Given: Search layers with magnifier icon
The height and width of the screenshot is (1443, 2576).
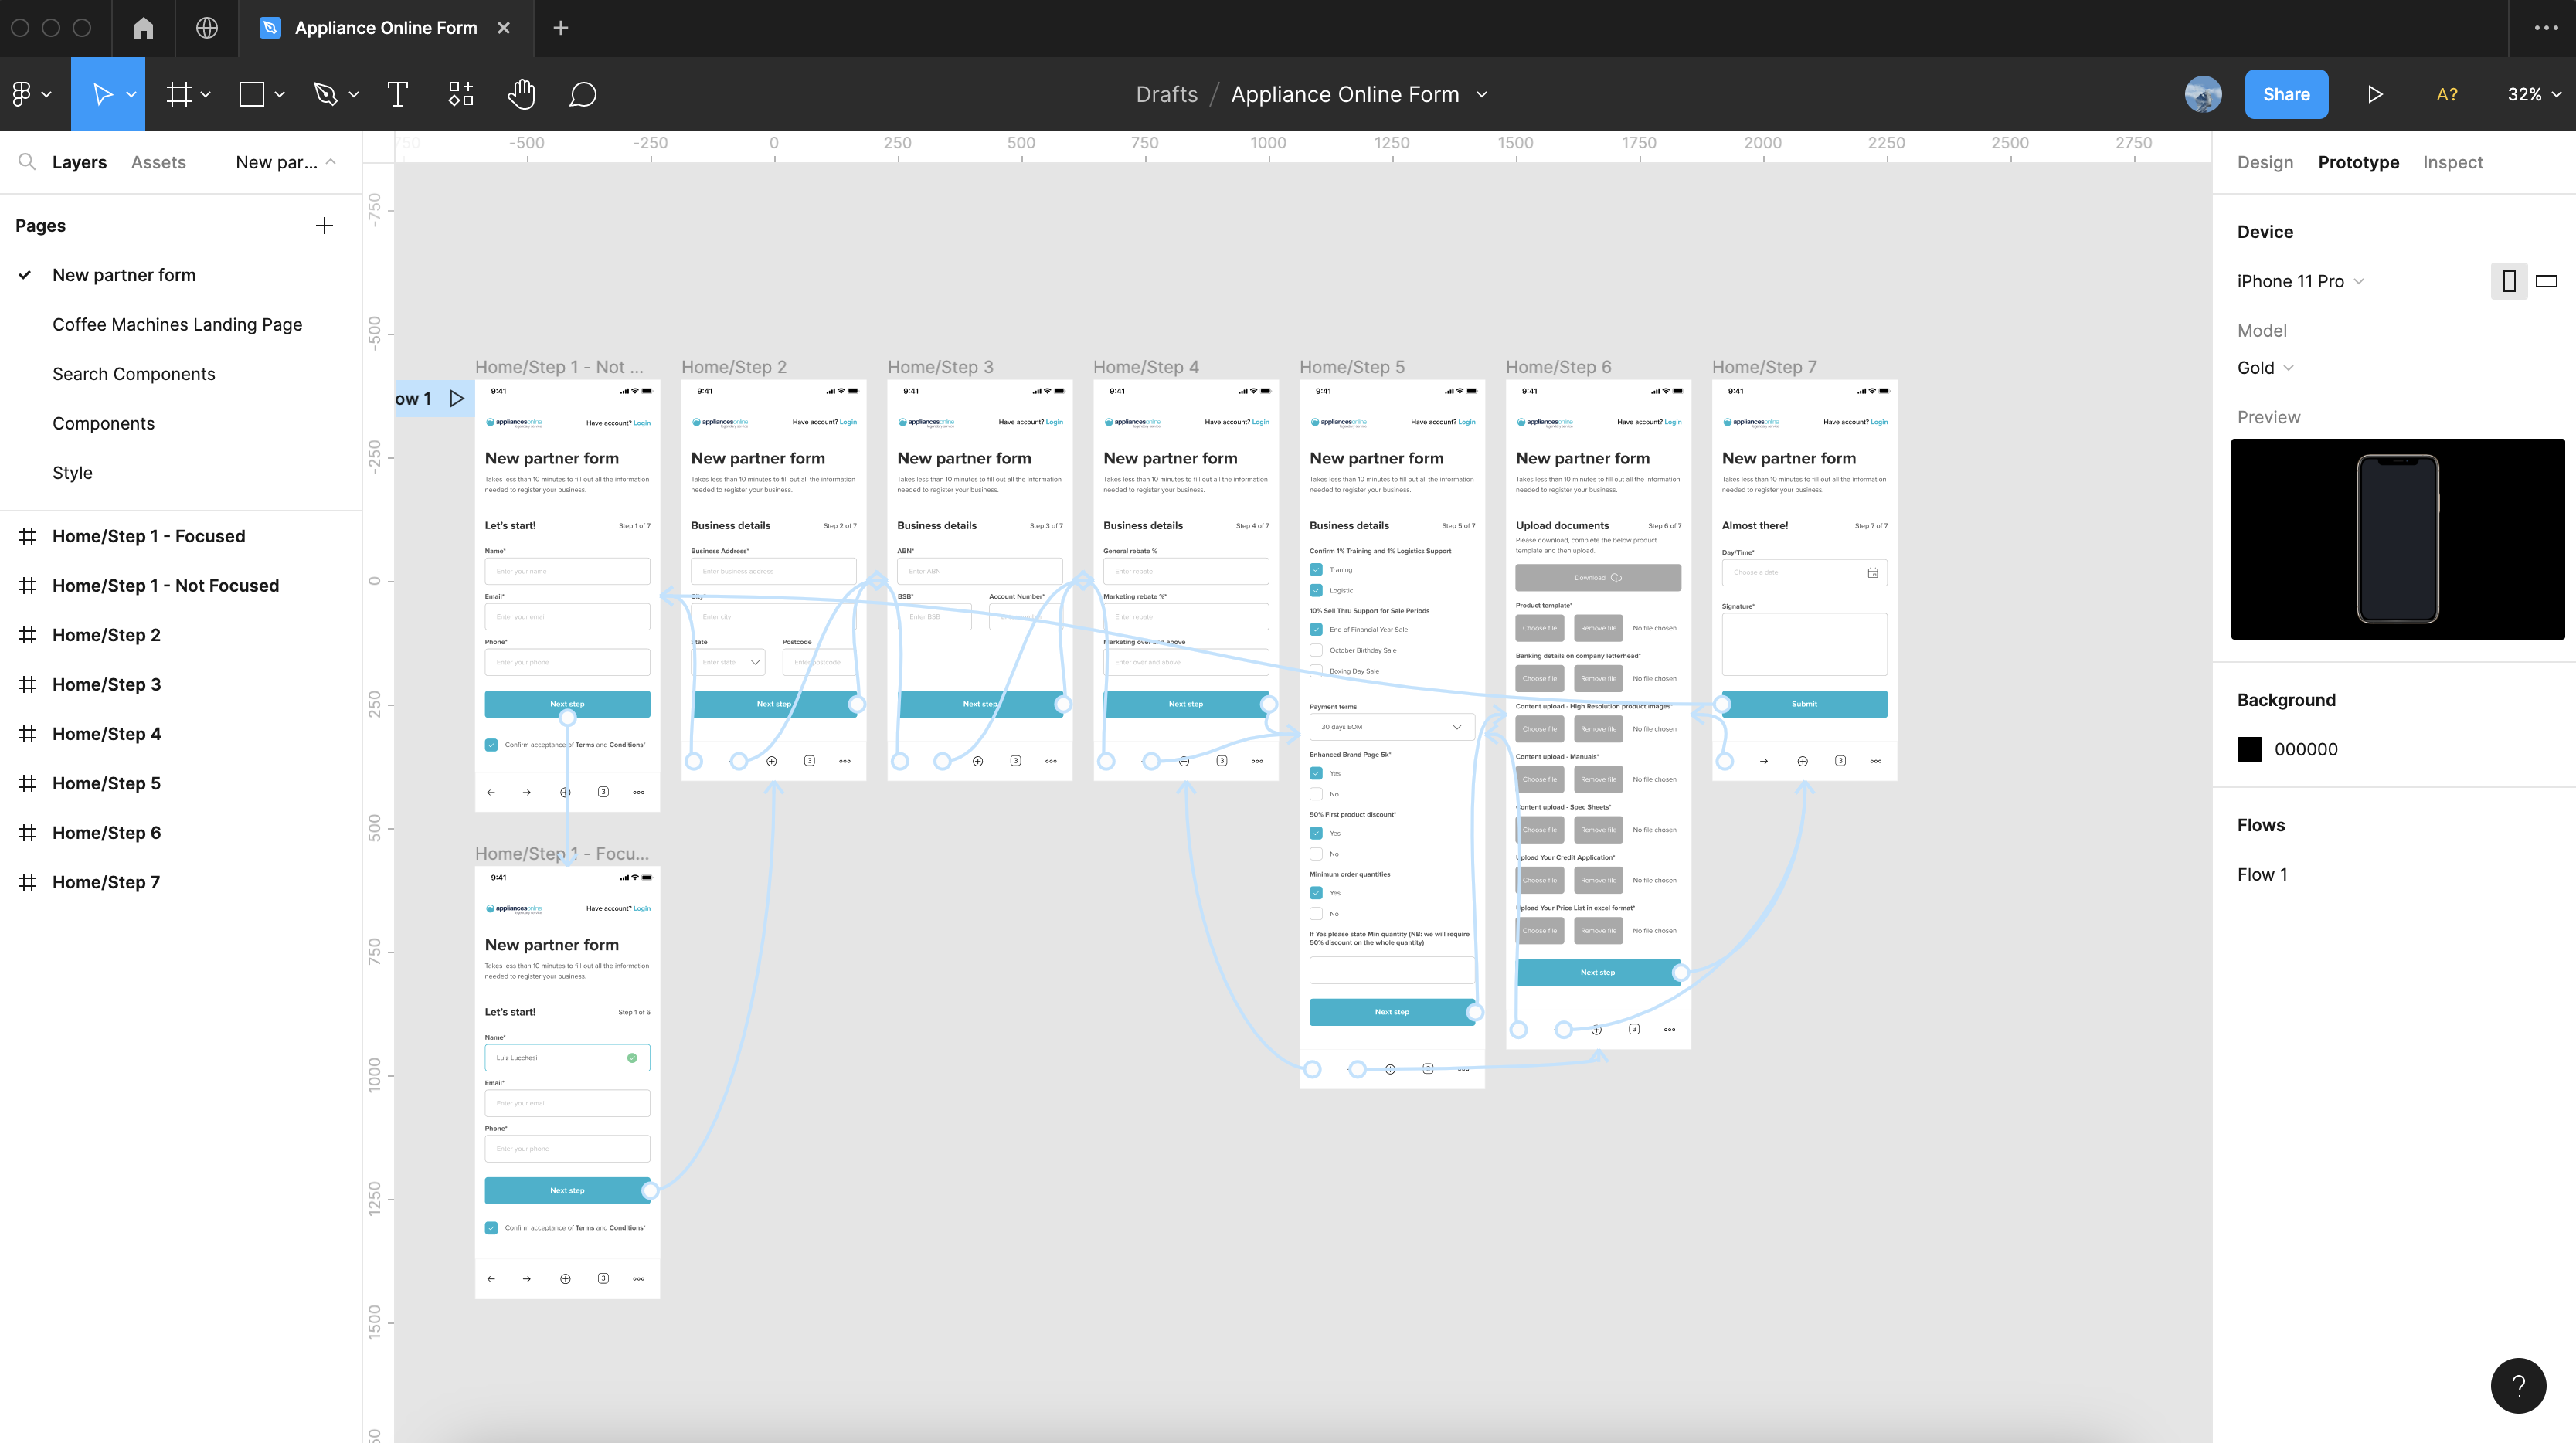Looking at the screenshot, I should click(x=27, y=162).
